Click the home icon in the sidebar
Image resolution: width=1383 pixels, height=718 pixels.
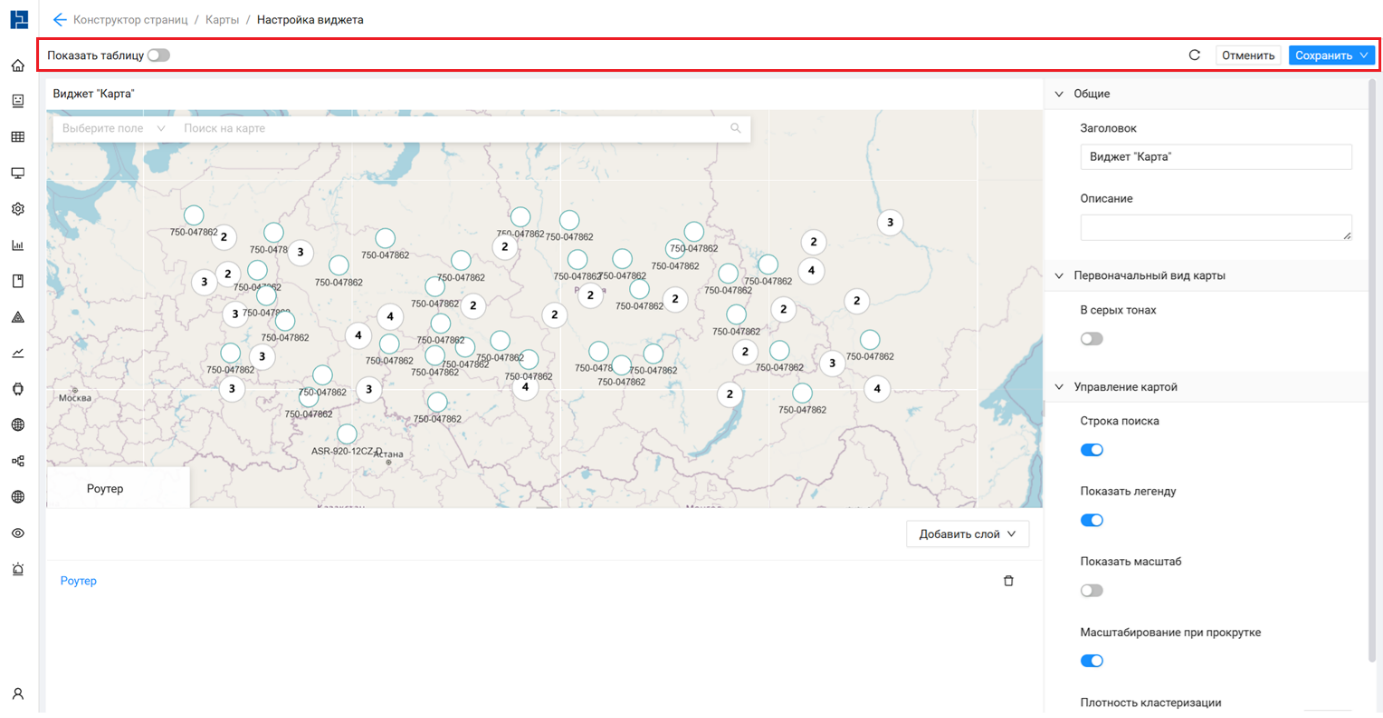[x=18, y=66]
